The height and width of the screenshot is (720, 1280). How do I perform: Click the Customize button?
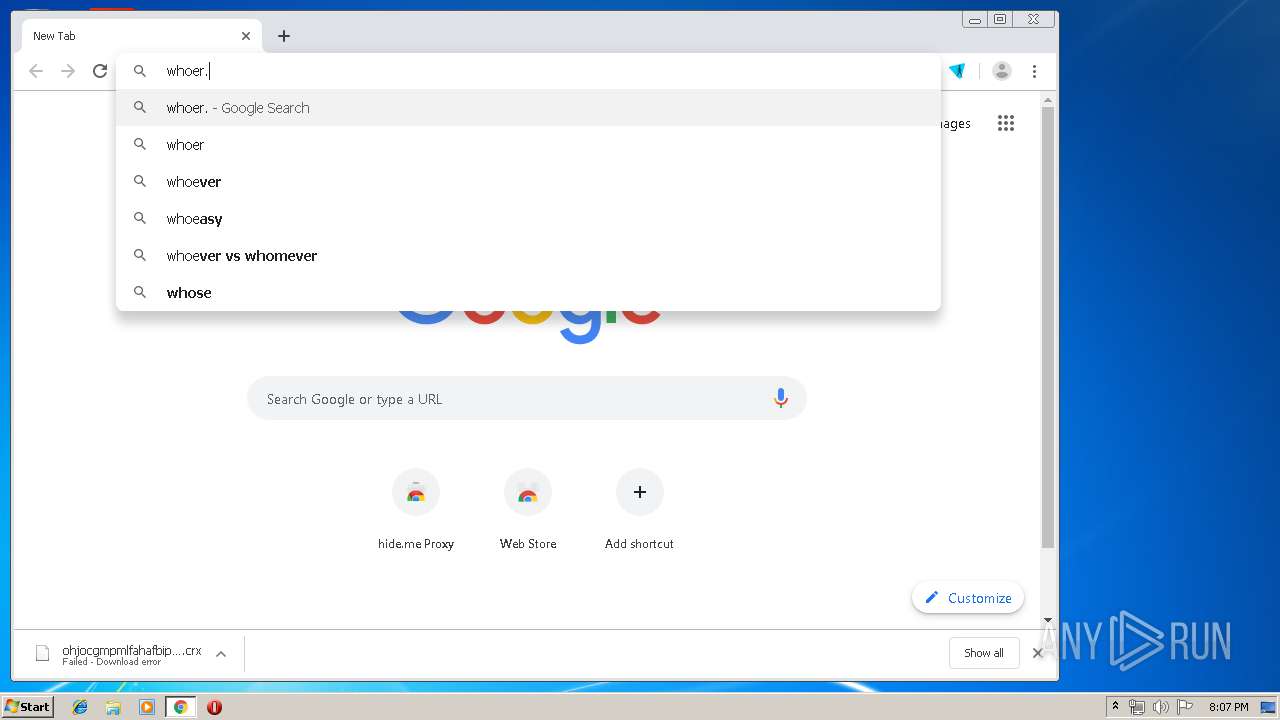(968, 598)
